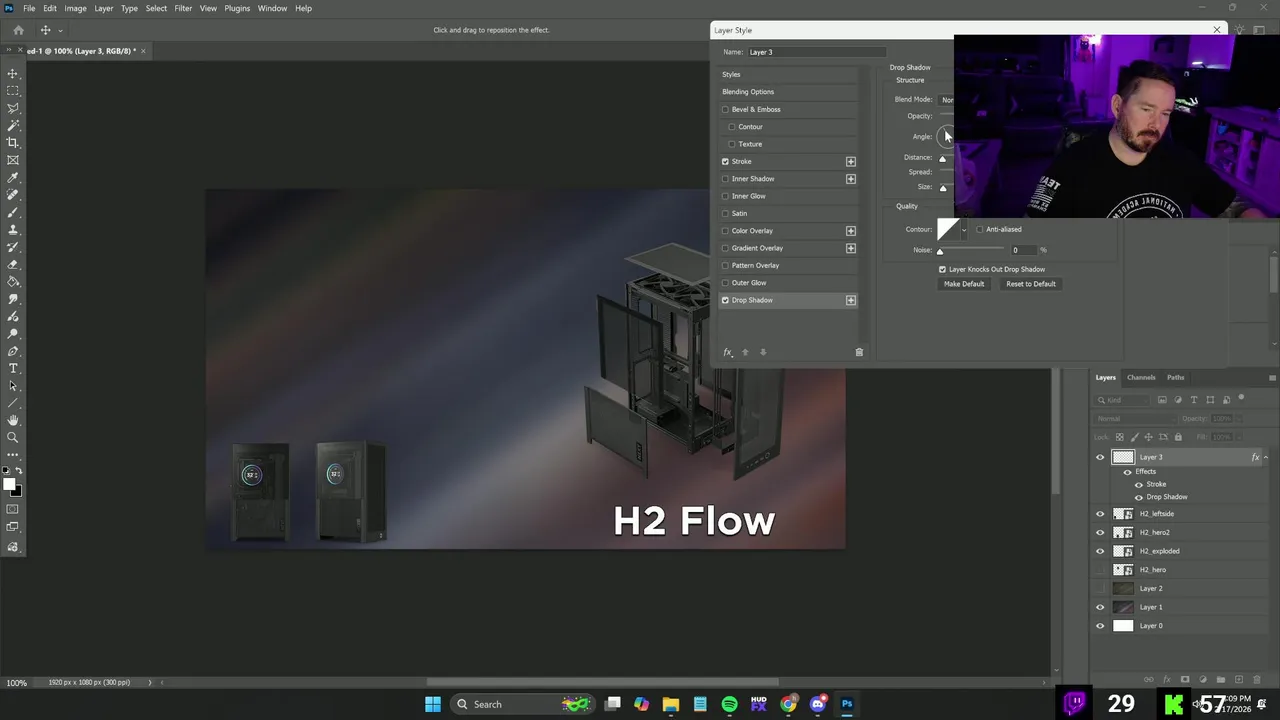The image size is (1280, 720).
Task: Select the Zoom tool
Action: pos(13,438)
